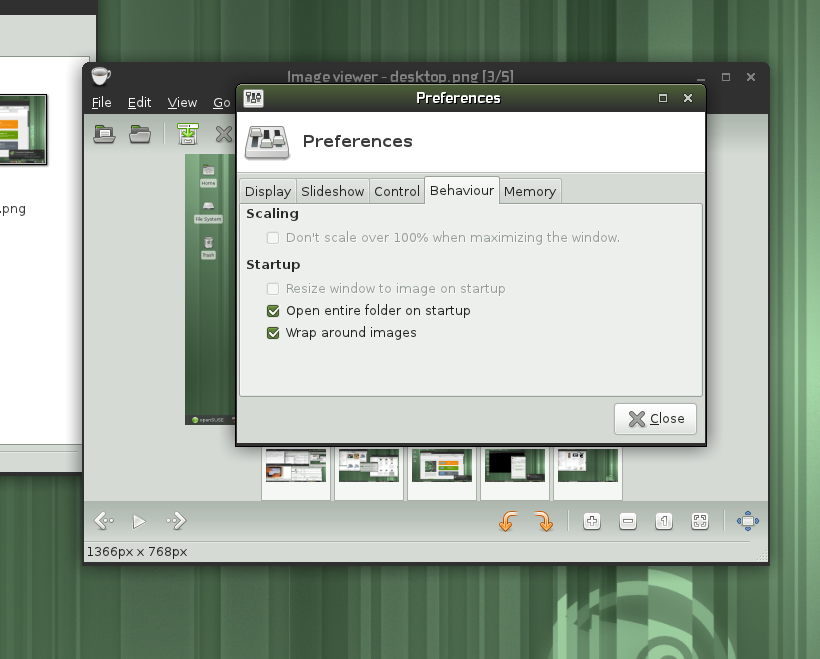820x659 pixels.
Task: Rotate image counter-clockwise
Action: (x=507, y=521)
